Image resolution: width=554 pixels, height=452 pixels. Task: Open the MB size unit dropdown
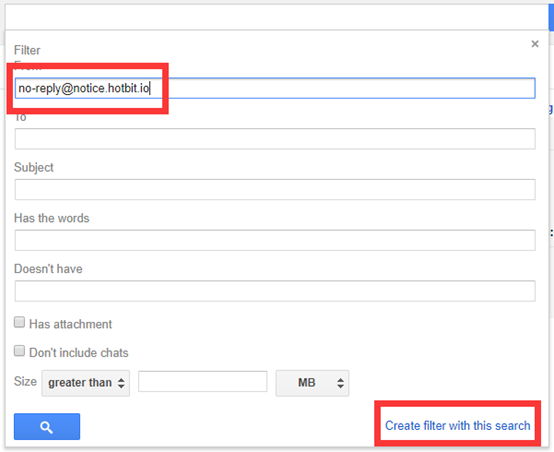(x=312, y=383)
